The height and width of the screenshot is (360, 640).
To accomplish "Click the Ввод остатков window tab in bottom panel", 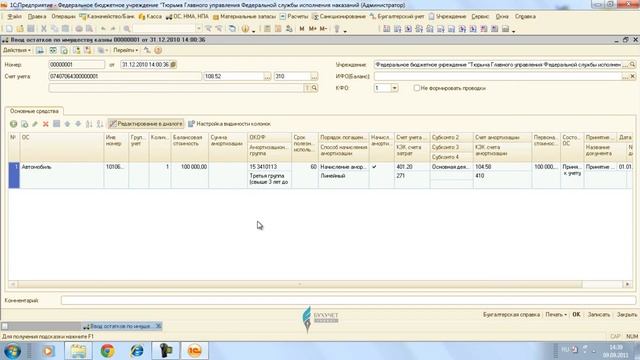I will 122,326.
